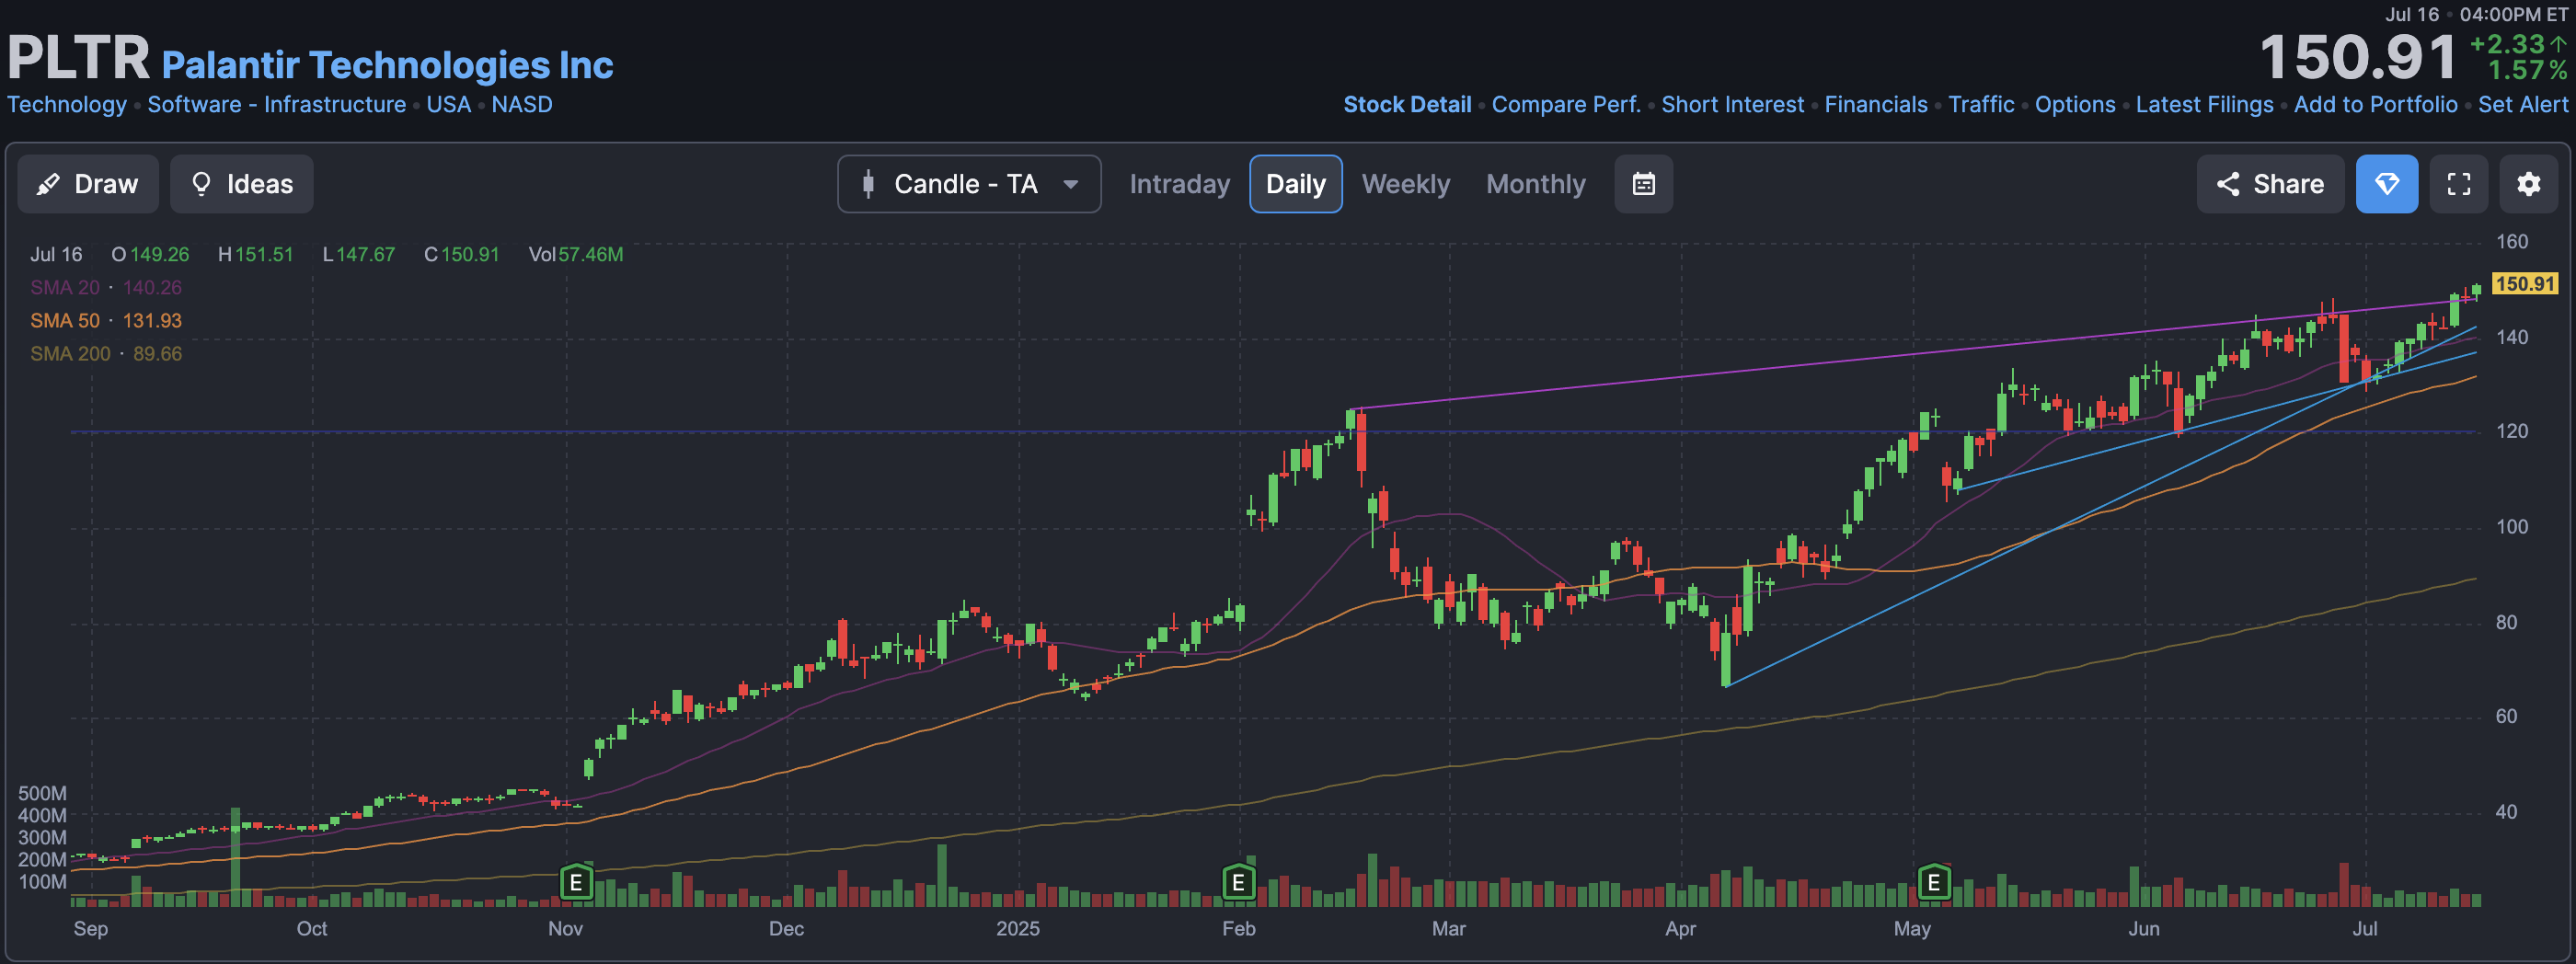Viewport: 2576px width, 964px height.
Task: Click the November earnings E marker
Action: [575, 882]
